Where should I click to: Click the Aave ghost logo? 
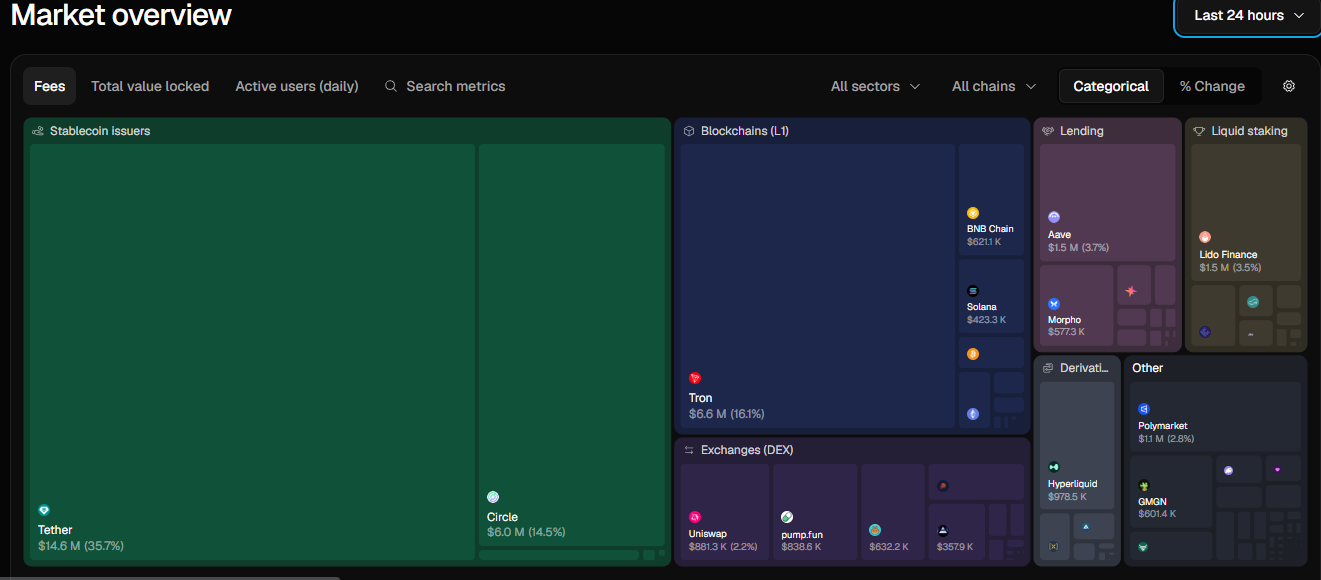point(1054,217)
